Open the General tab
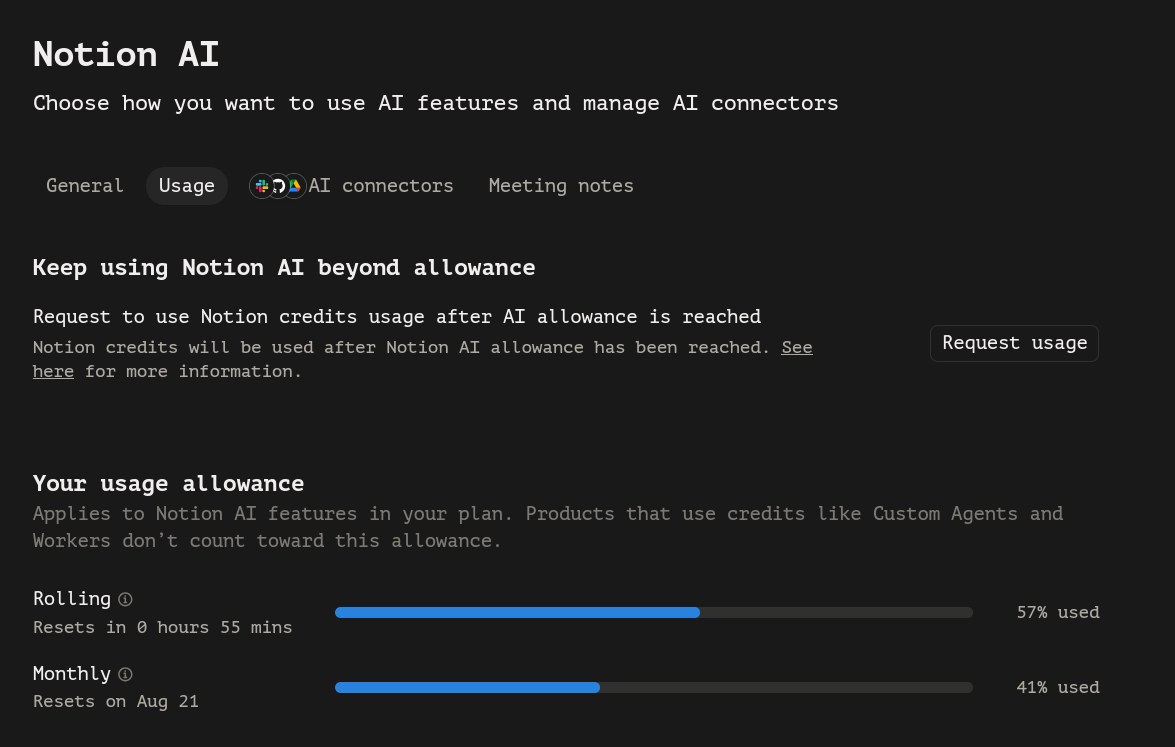The height and width of the screenshot is (747, 1175). [85, 186]
